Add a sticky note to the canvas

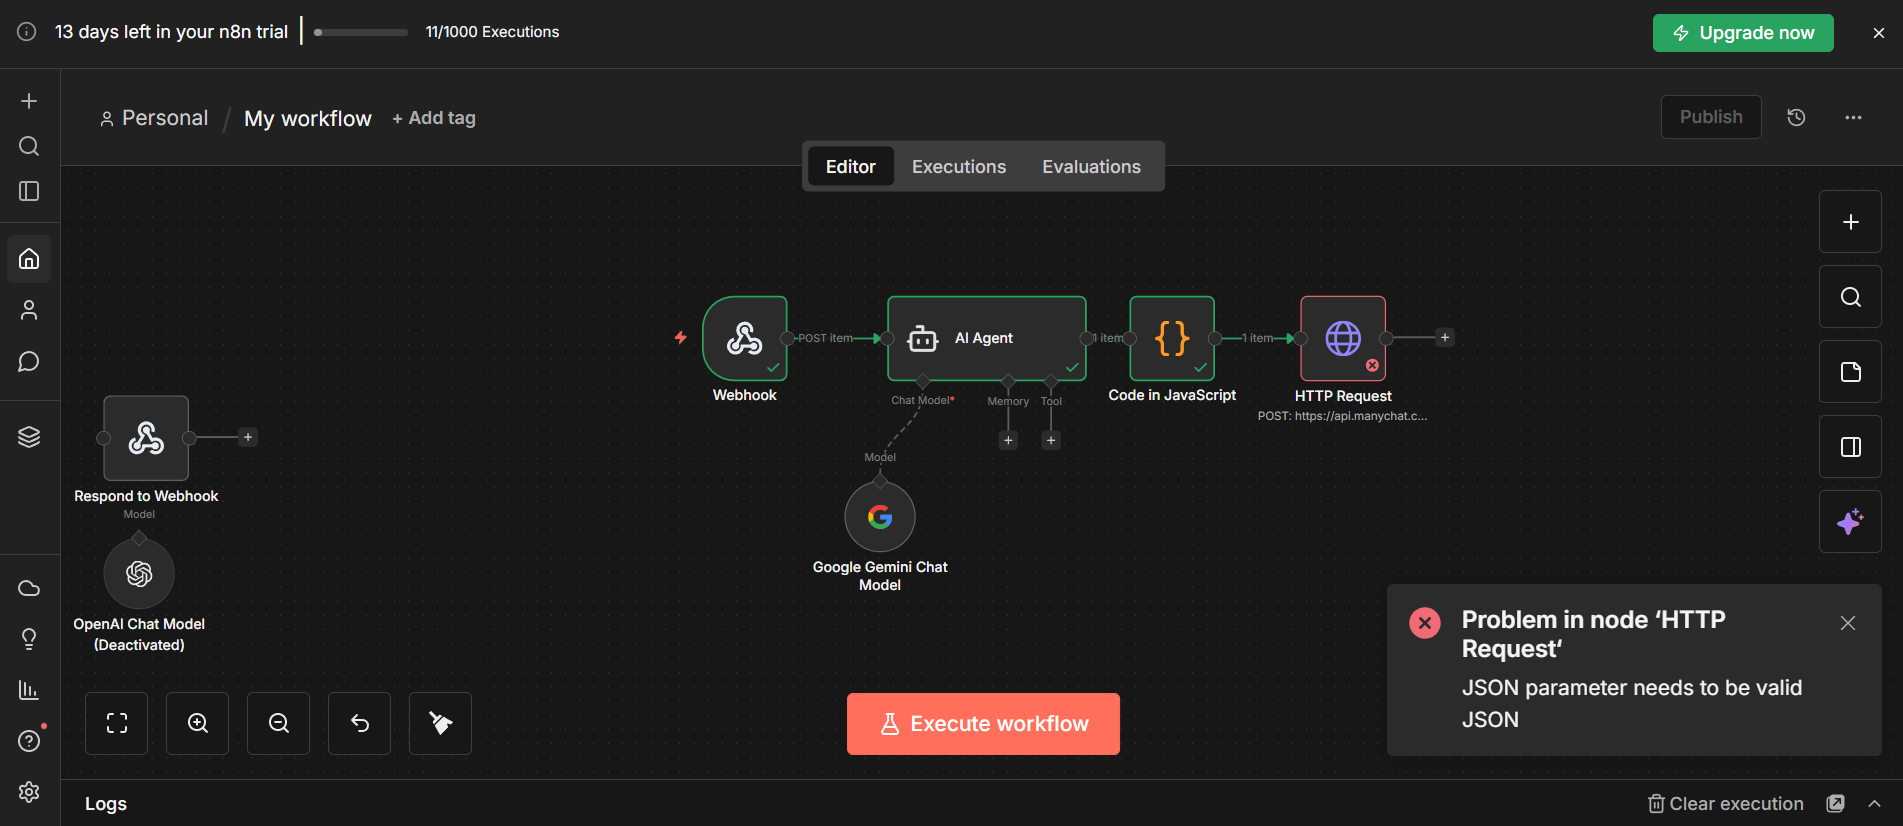[1850, 372]
